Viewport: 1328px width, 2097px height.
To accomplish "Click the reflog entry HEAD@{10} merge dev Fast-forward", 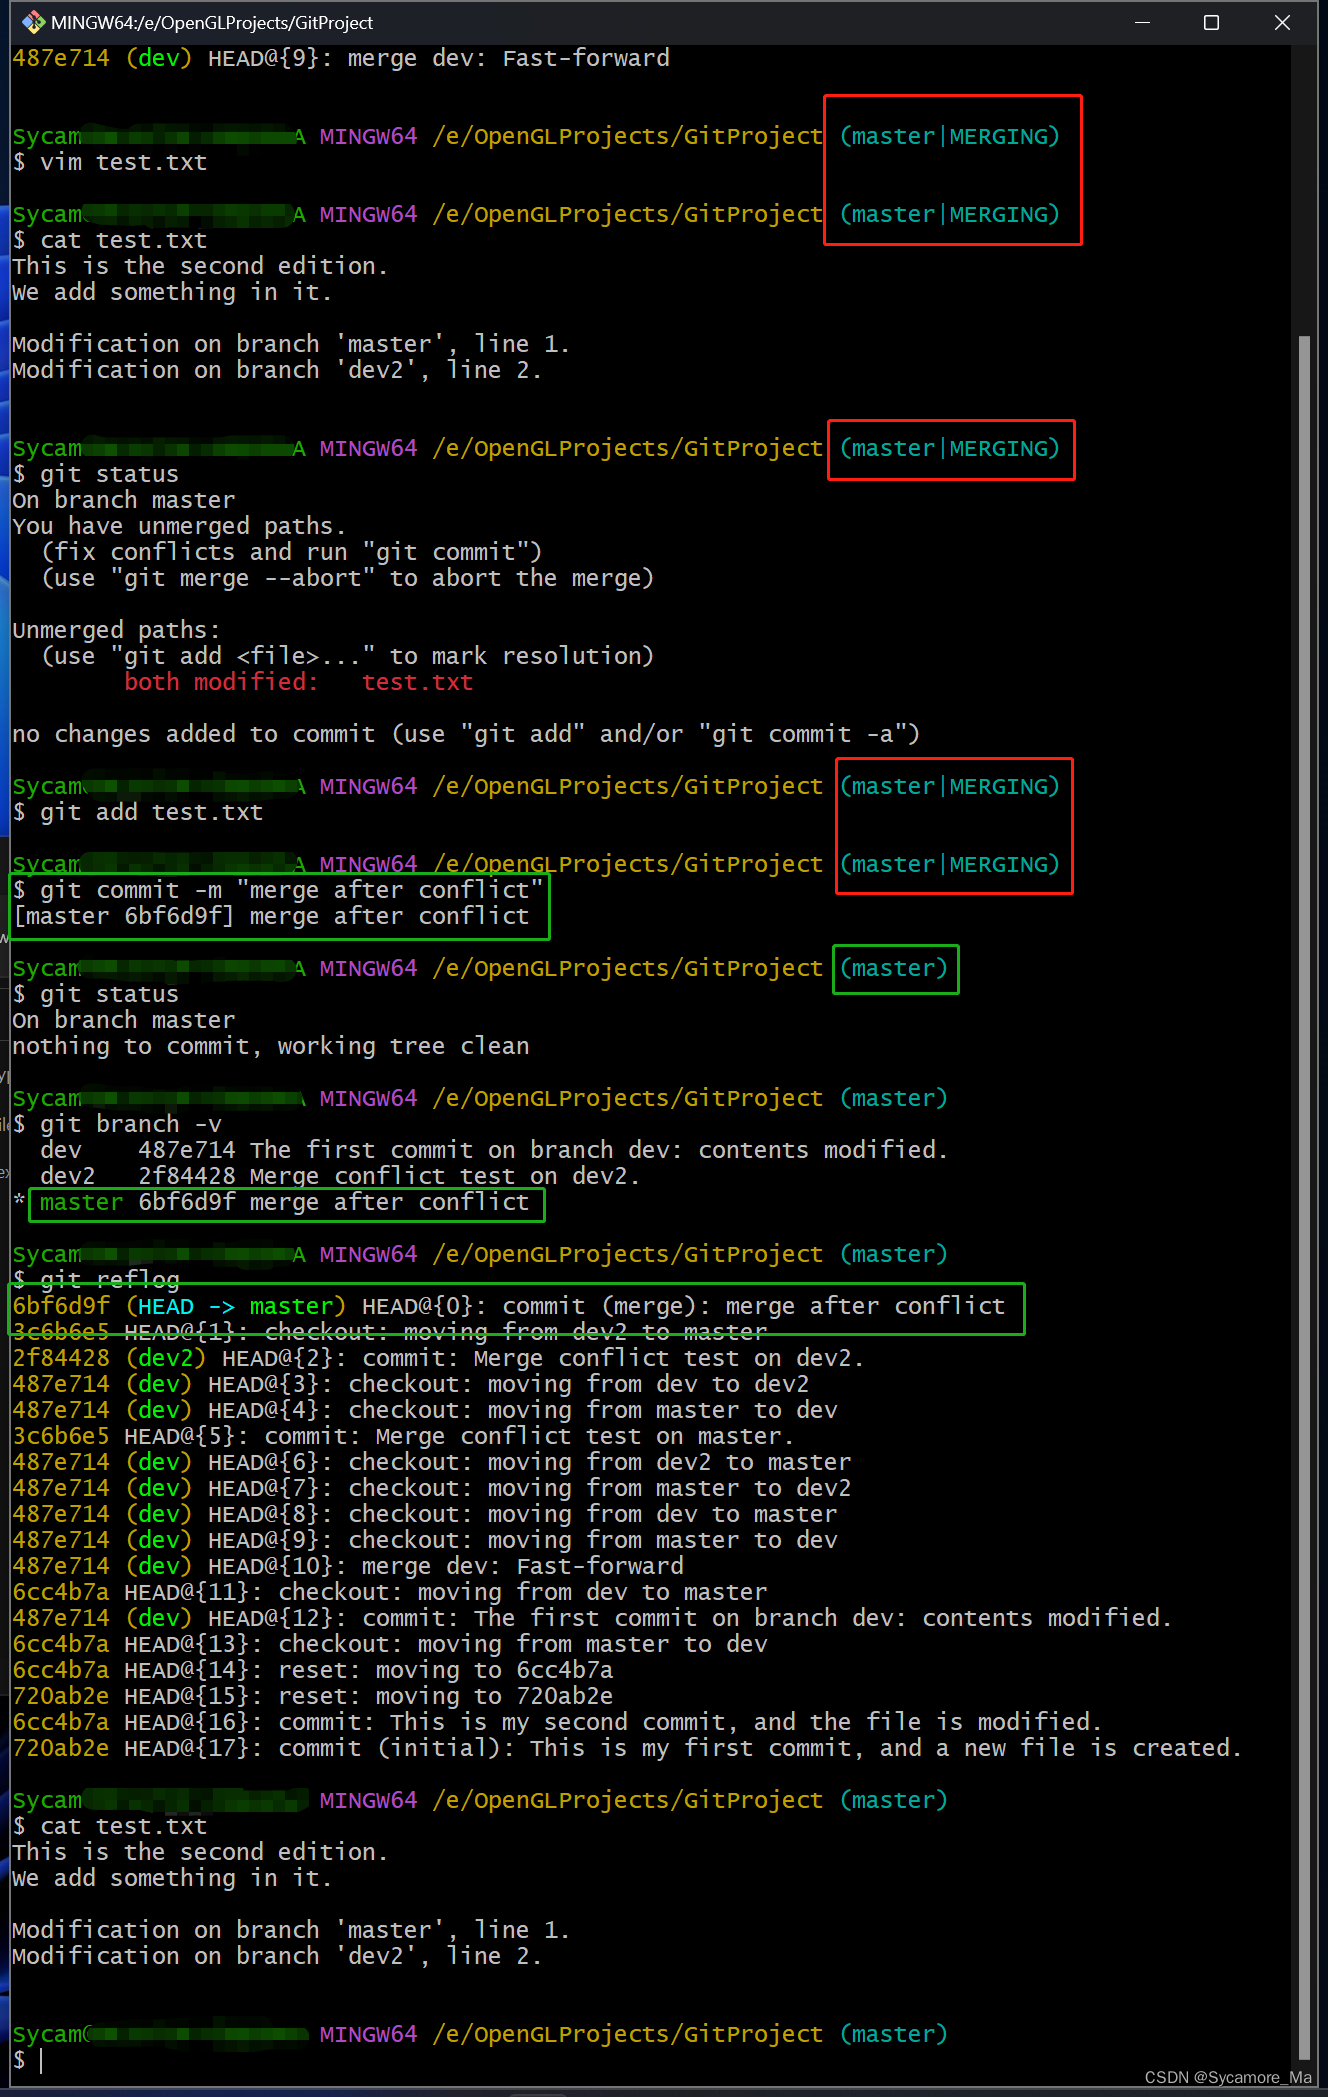I will pyautogui.click(x=348, y=1566).
